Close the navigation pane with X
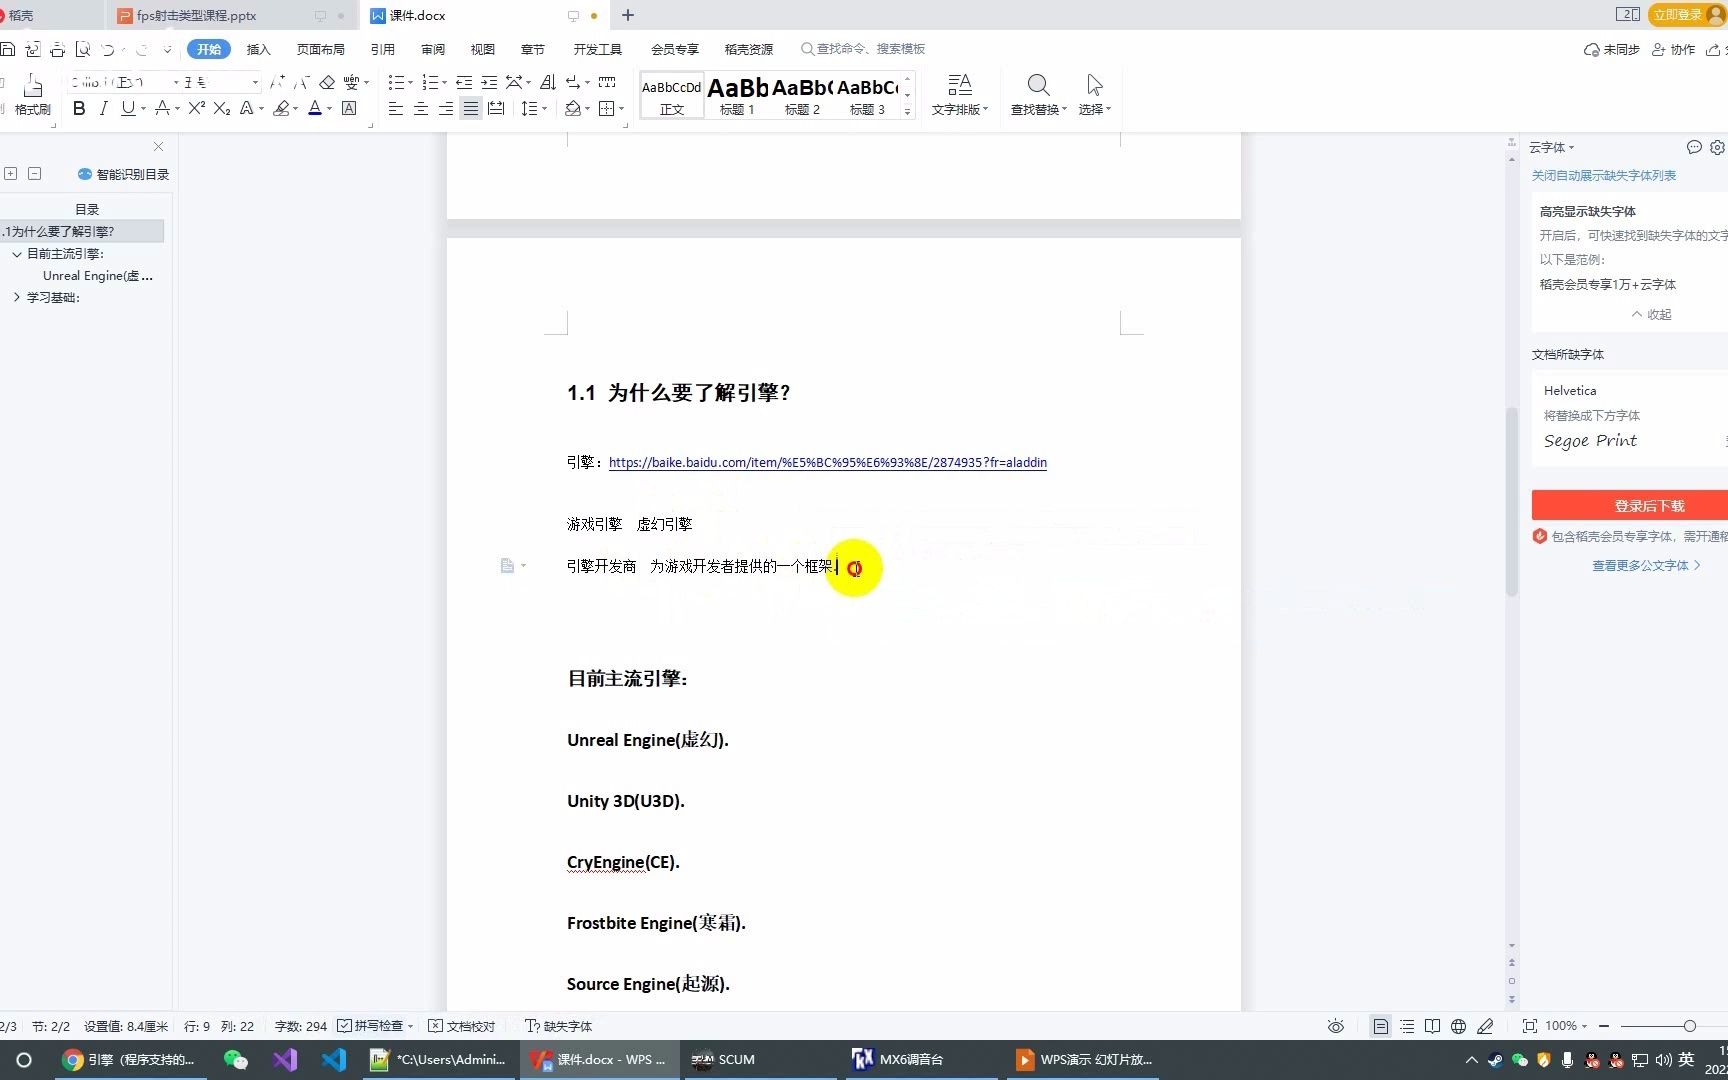1728x1080 pixels. (x=158, y=146)
